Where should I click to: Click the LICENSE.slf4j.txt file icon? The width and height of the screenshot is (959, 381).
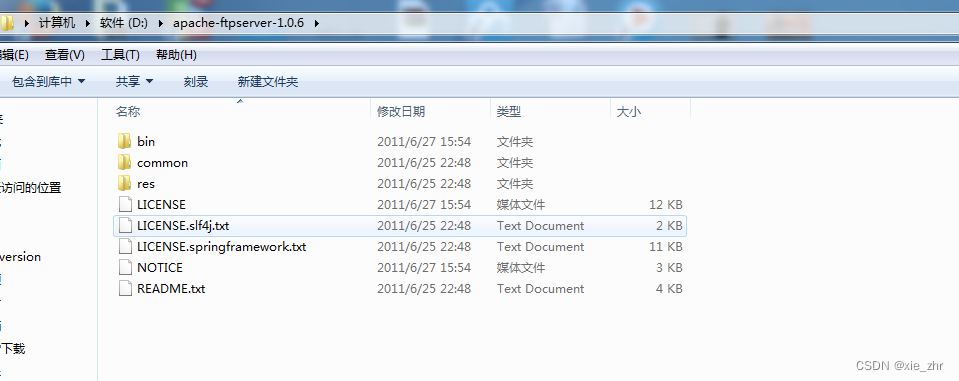(x=125, y=226)
